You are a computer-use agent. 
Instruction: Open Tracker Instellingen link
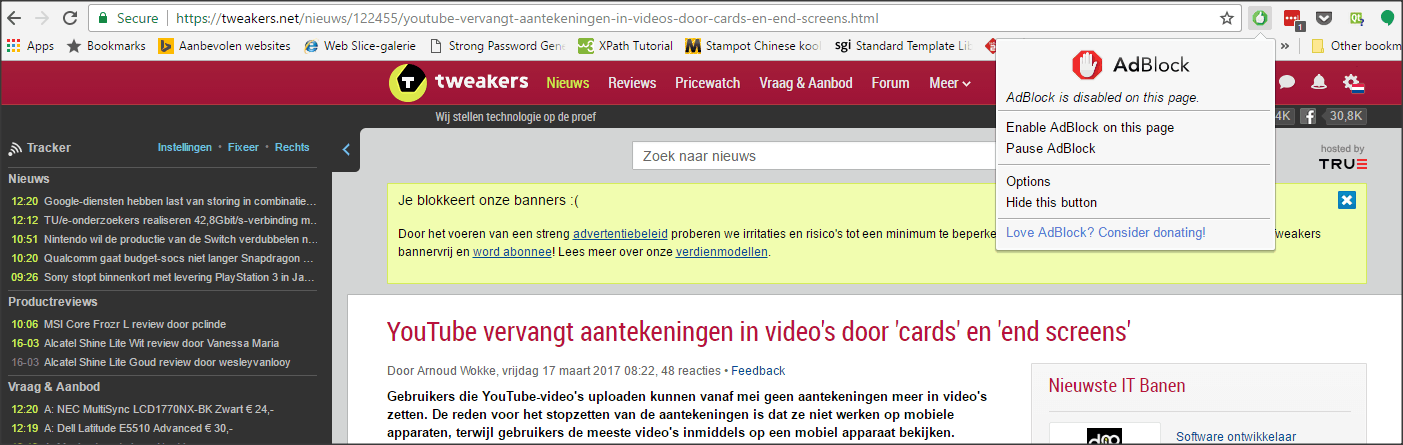(185, 147)
